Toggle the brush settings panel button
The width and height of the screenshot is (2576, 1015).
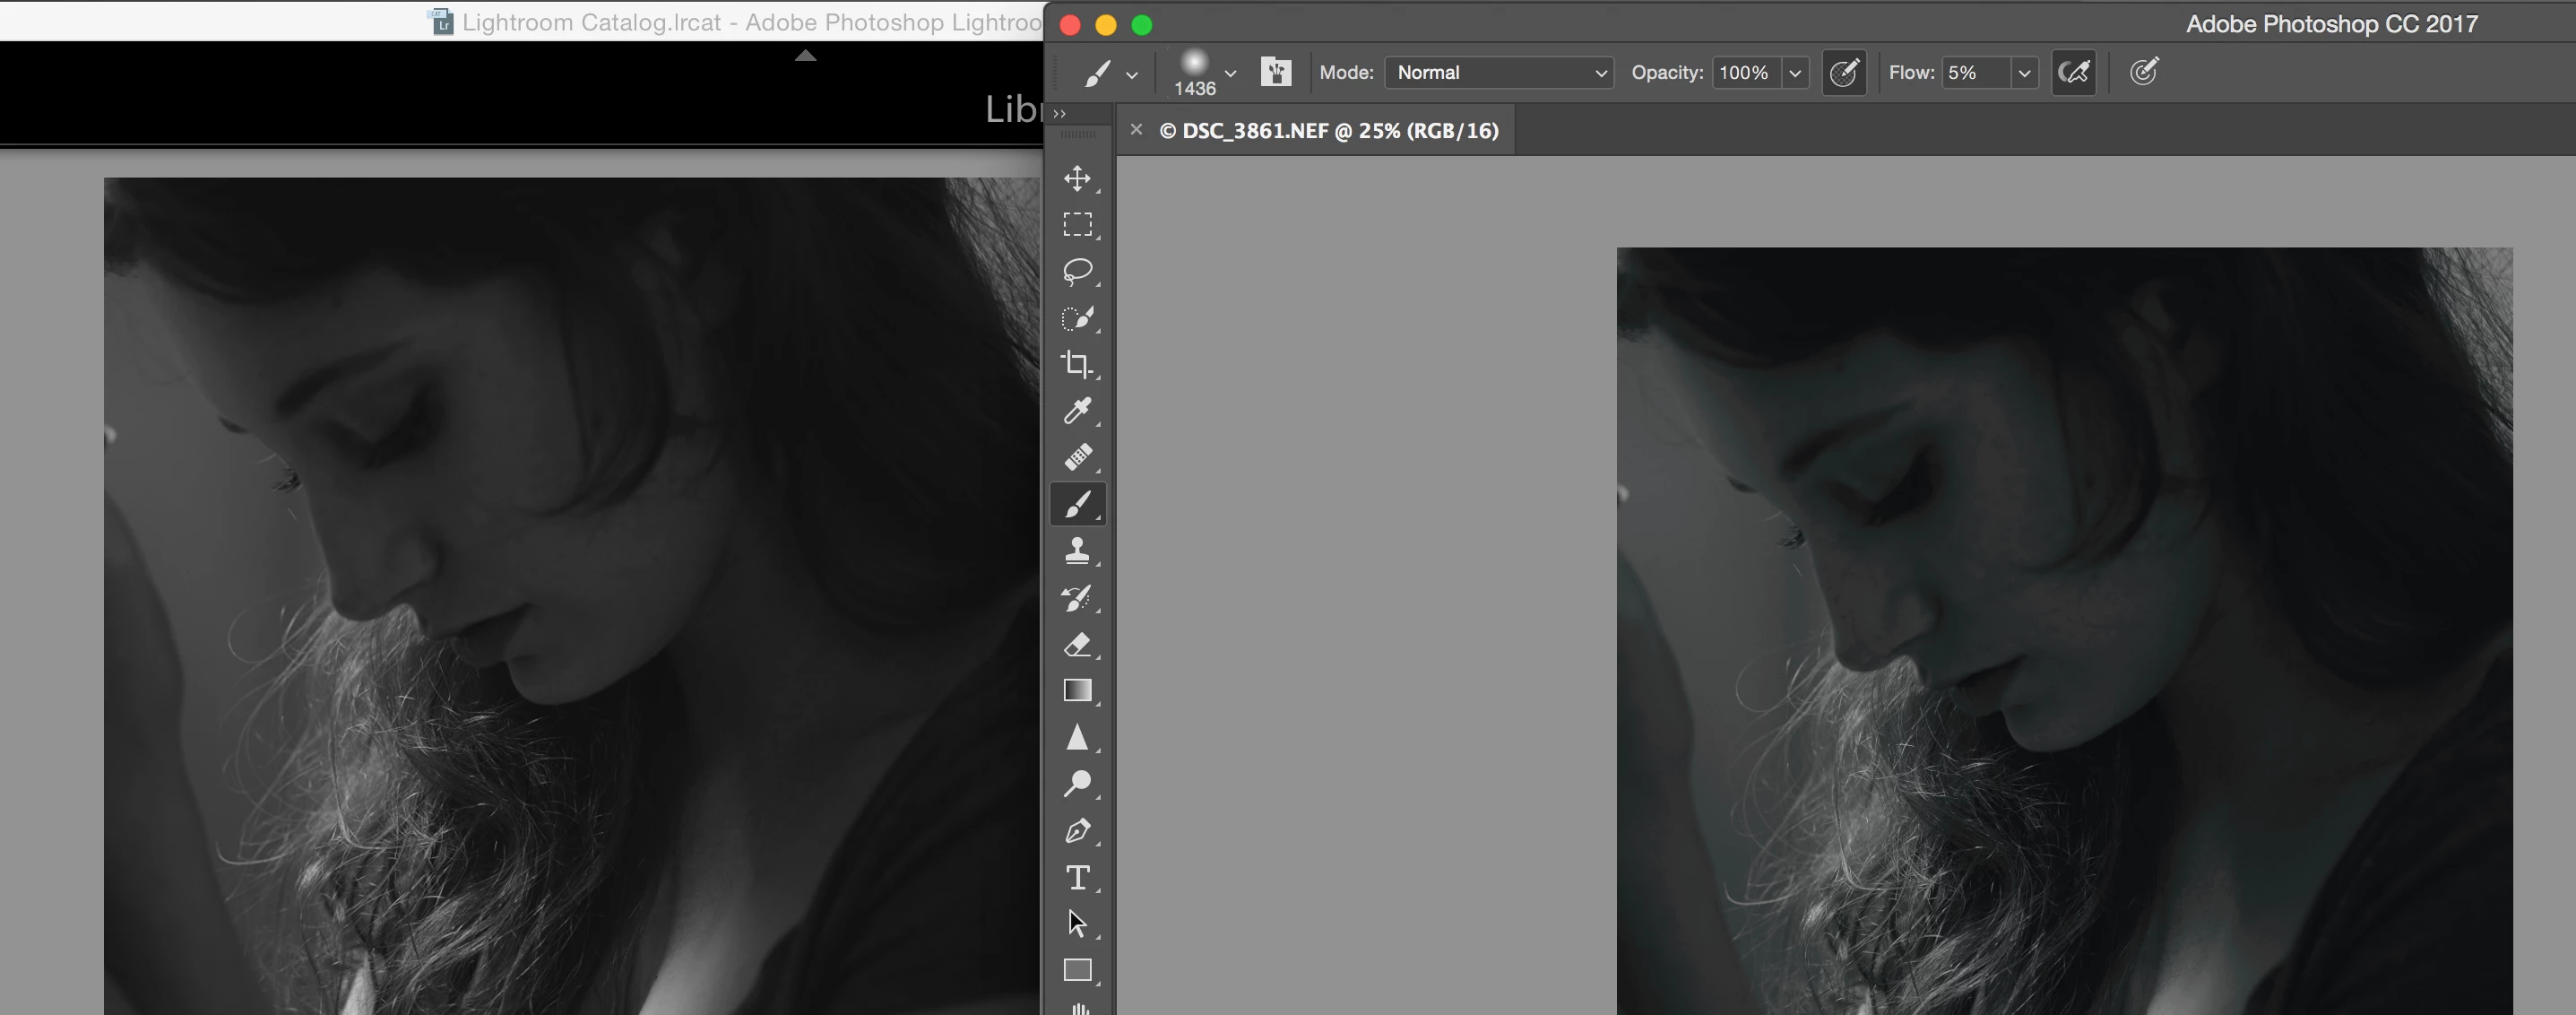tap(1276, 72)
